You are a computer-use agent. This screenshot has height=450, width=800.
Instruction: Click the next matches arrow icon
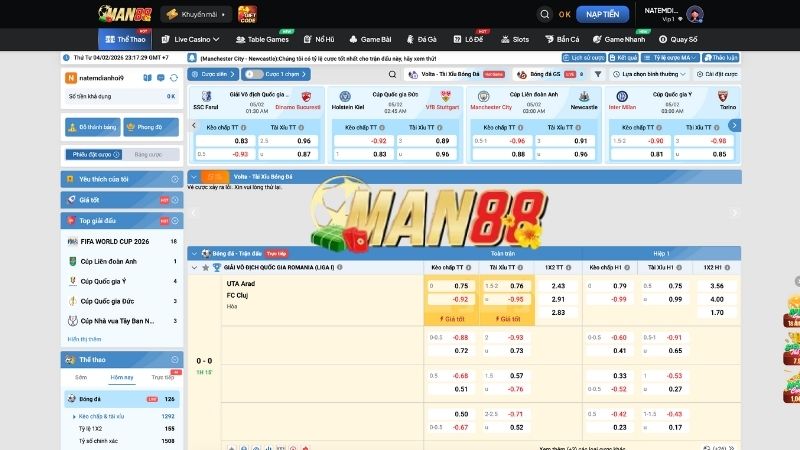point(735,125)
